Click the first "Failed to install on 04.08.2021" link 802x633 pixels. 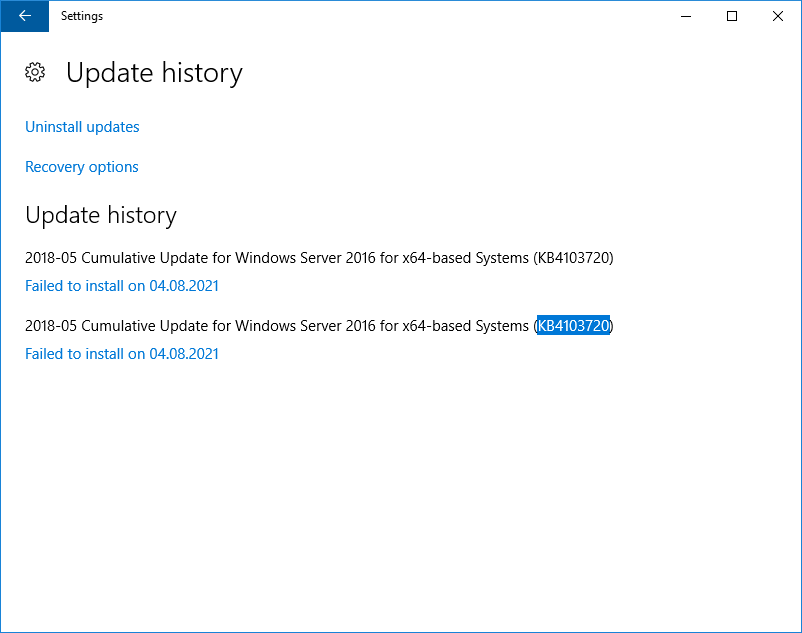122,286
